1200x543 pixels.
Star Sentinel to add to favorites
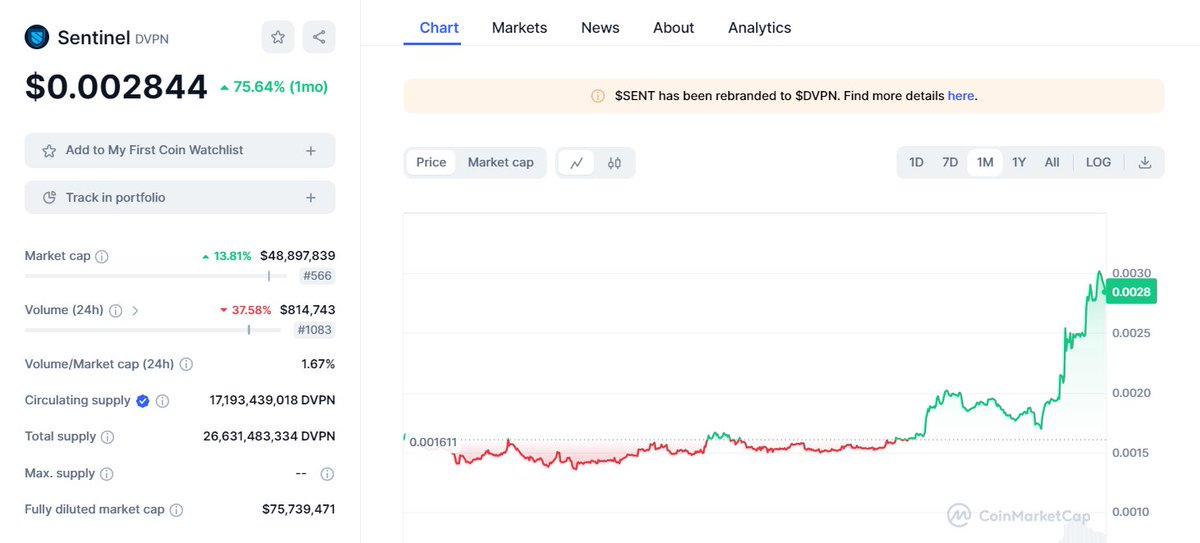point(278,37)
